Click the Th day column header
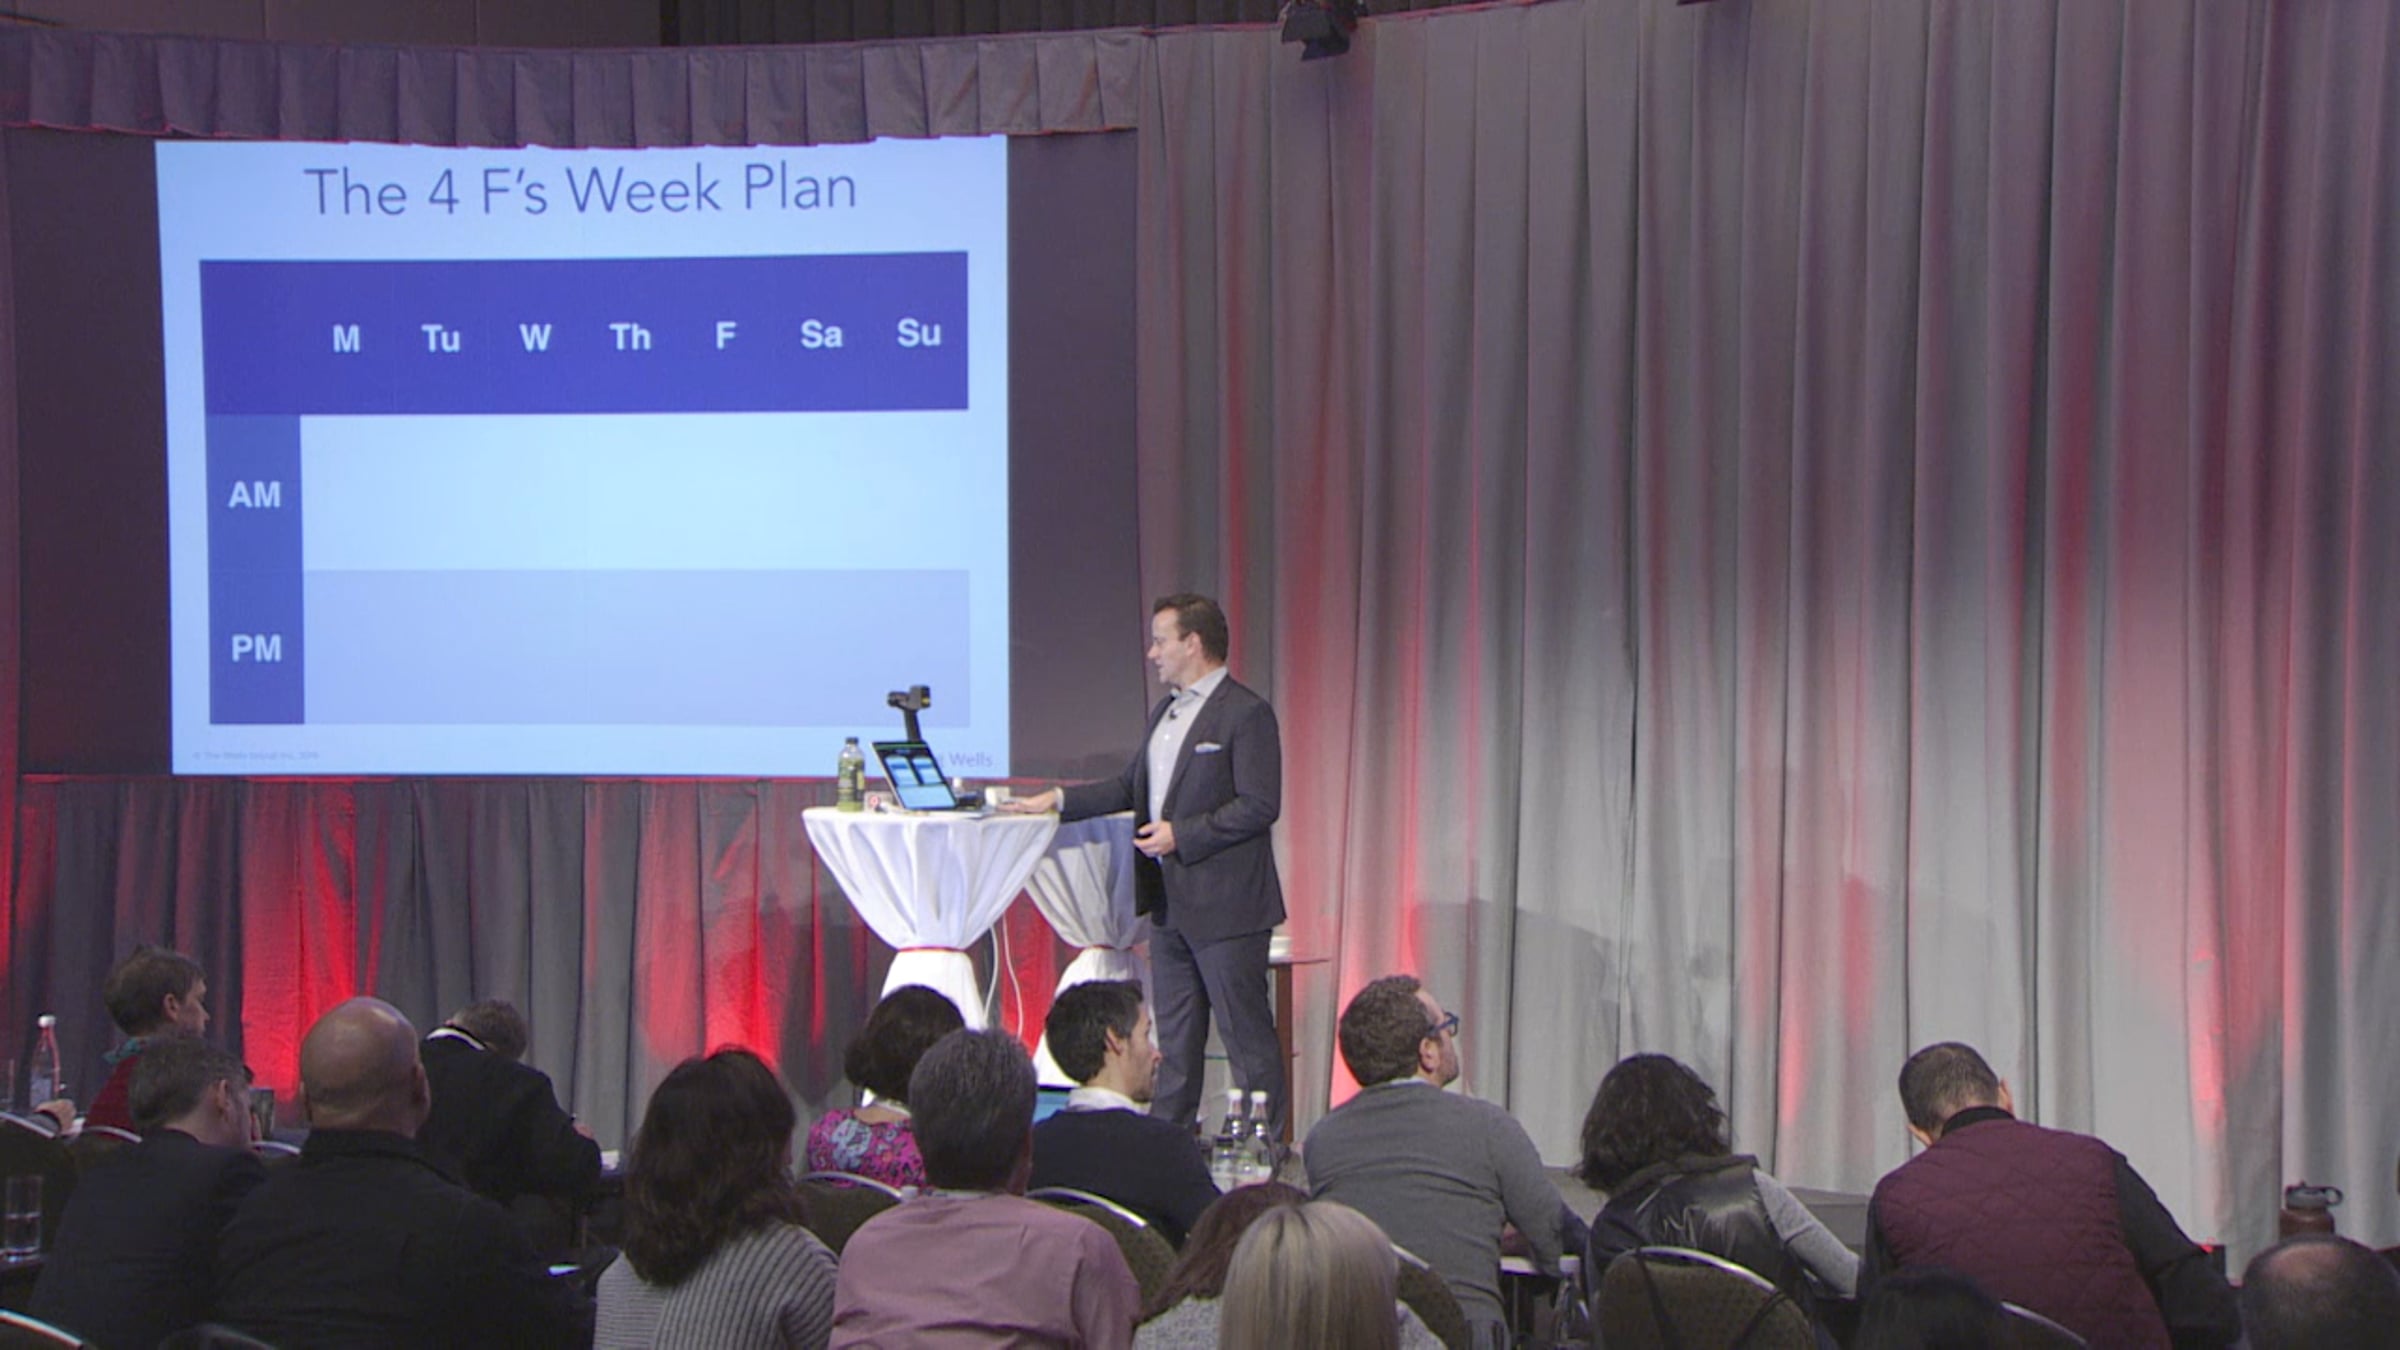The height and width of the screenshot is (1350, 2400). click(630, 337)
